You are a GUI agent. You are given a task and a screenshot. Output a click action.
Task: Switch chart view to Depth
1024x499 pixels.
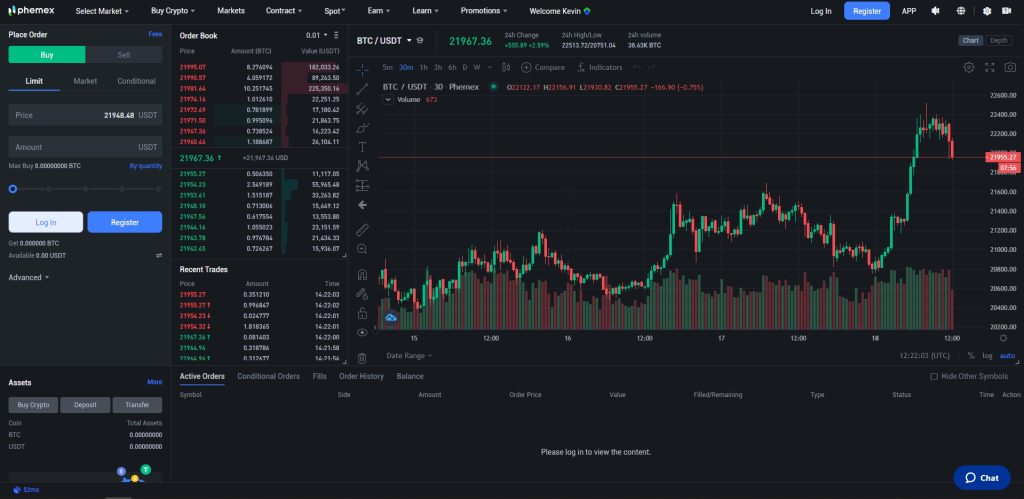(x=999, y=40)
